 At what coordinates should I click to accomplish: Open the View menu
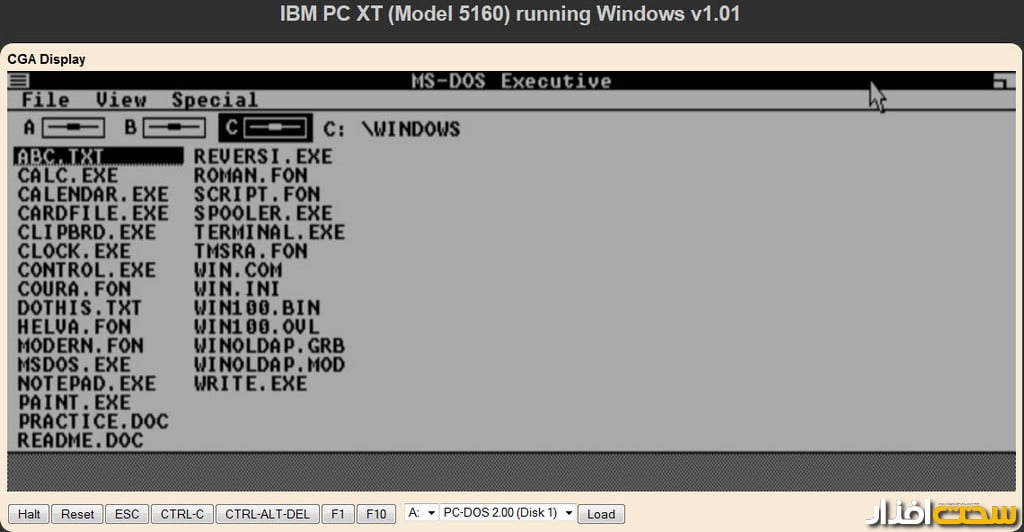121,100
